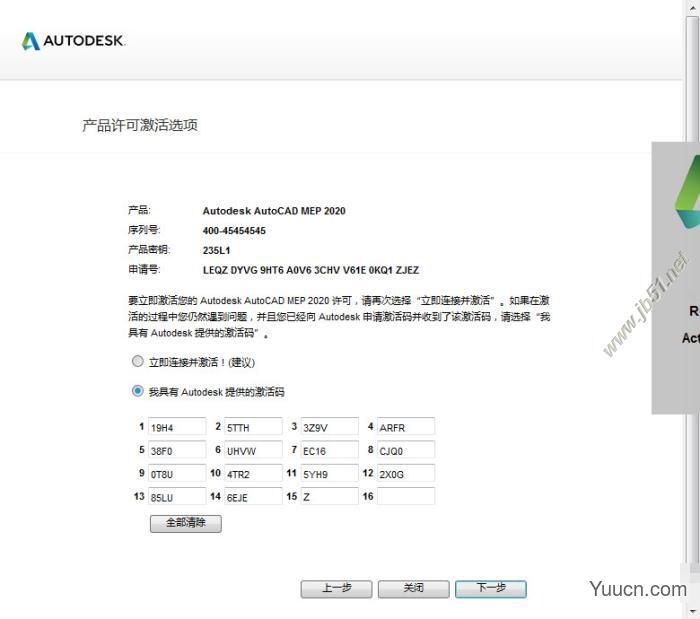Click activation code field 13 containing 85LU
This screenshot has width=700, height=619.
coord(177,496)
